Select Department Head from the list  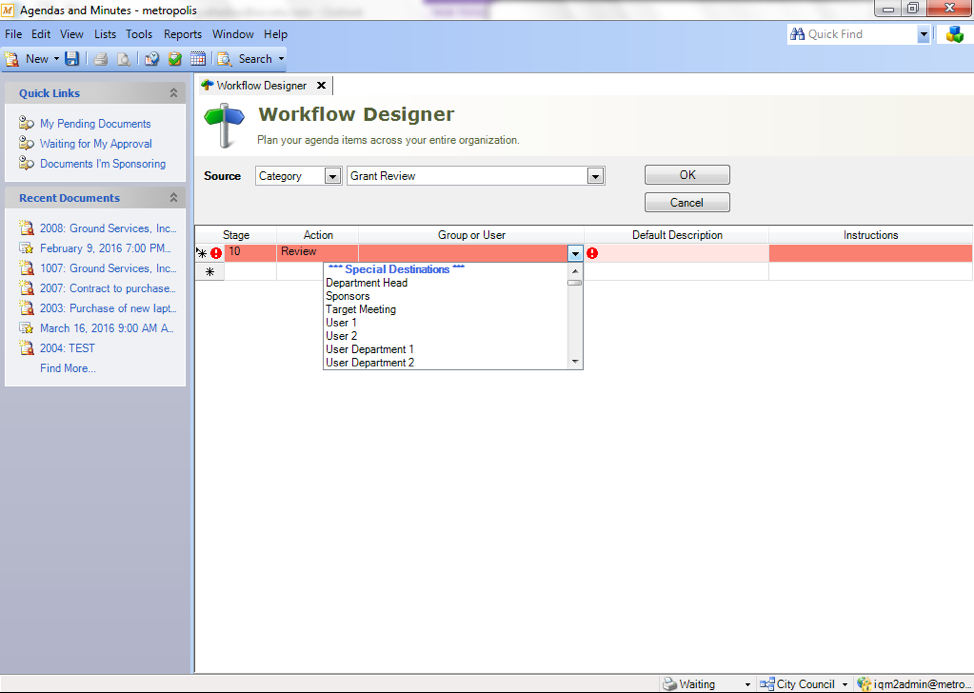[x=366, y=283]
